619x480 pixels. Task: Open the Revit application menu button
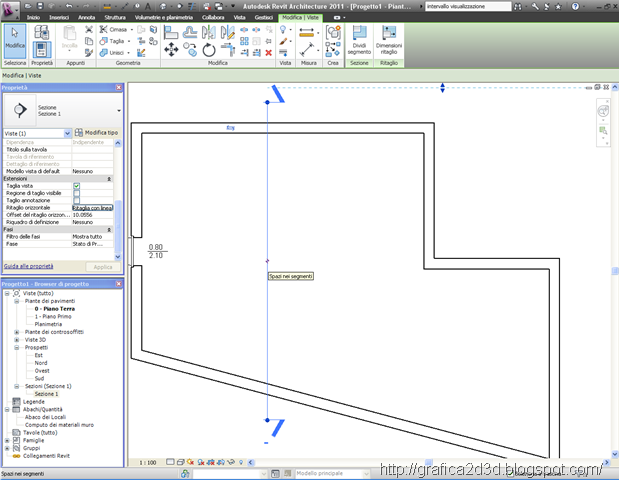click(10, 9)
